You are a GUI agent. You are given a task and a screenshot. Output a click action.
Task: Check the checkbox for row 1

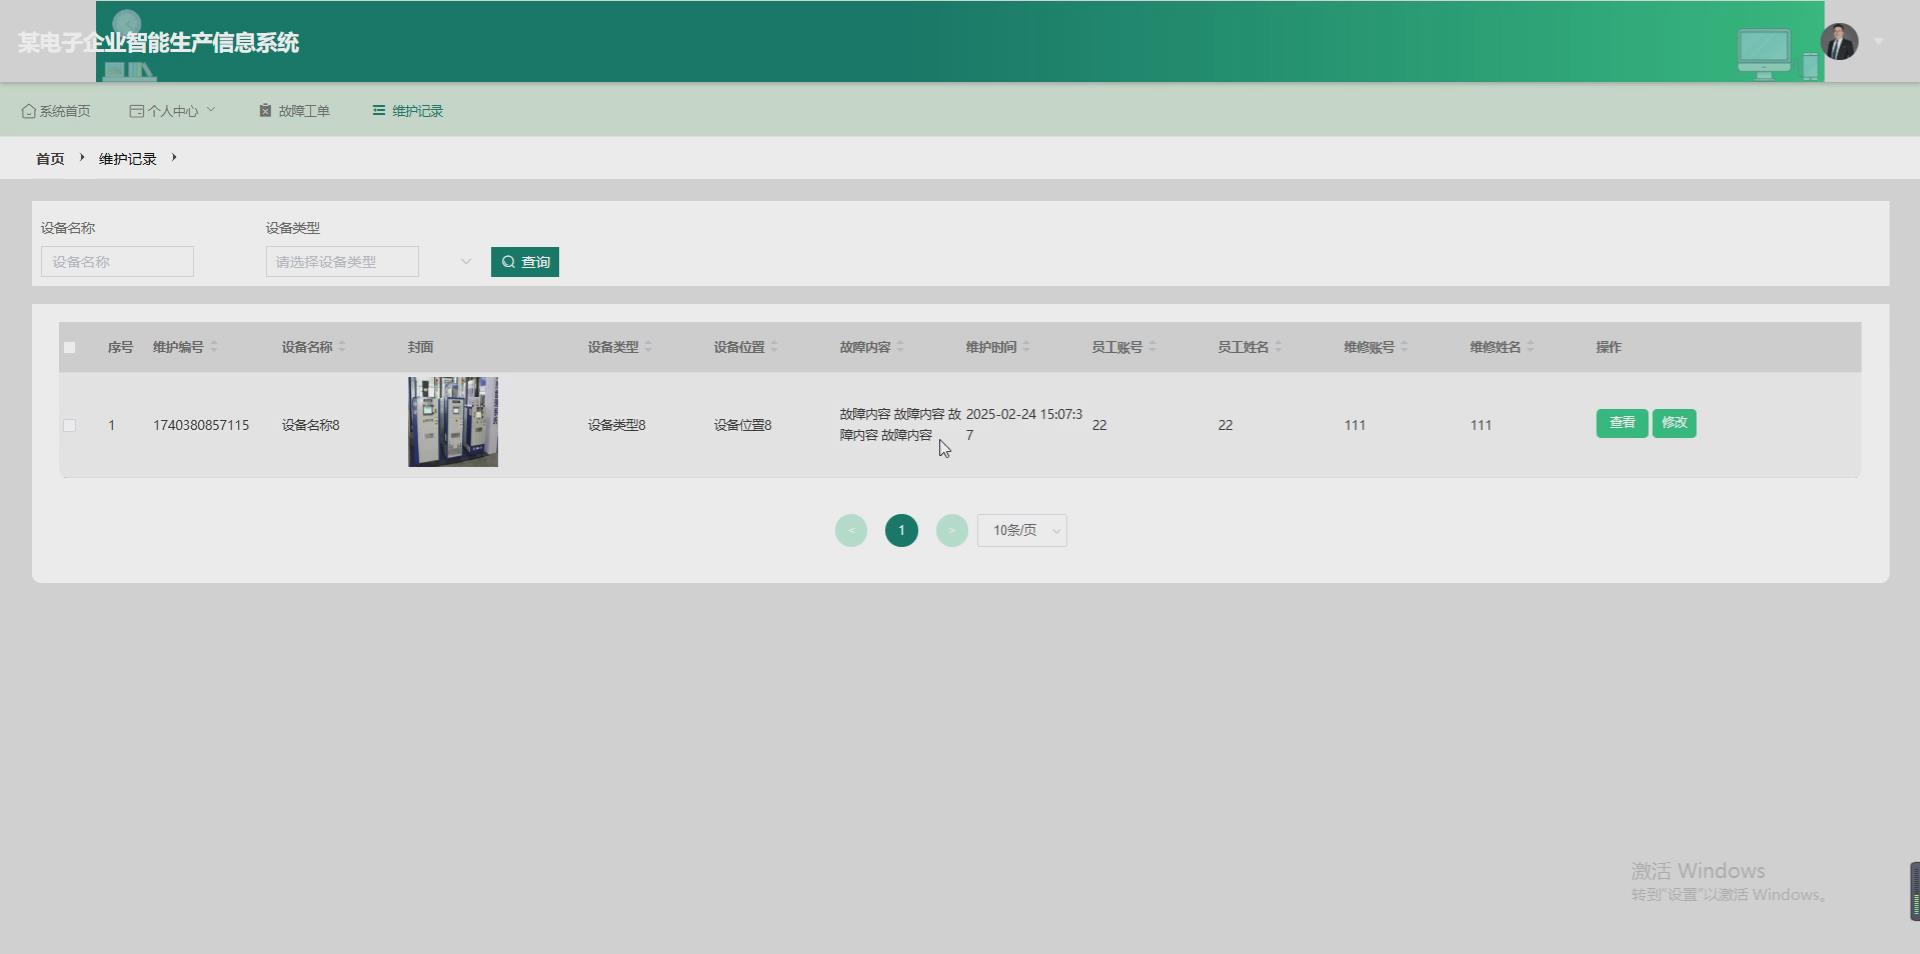69,425
